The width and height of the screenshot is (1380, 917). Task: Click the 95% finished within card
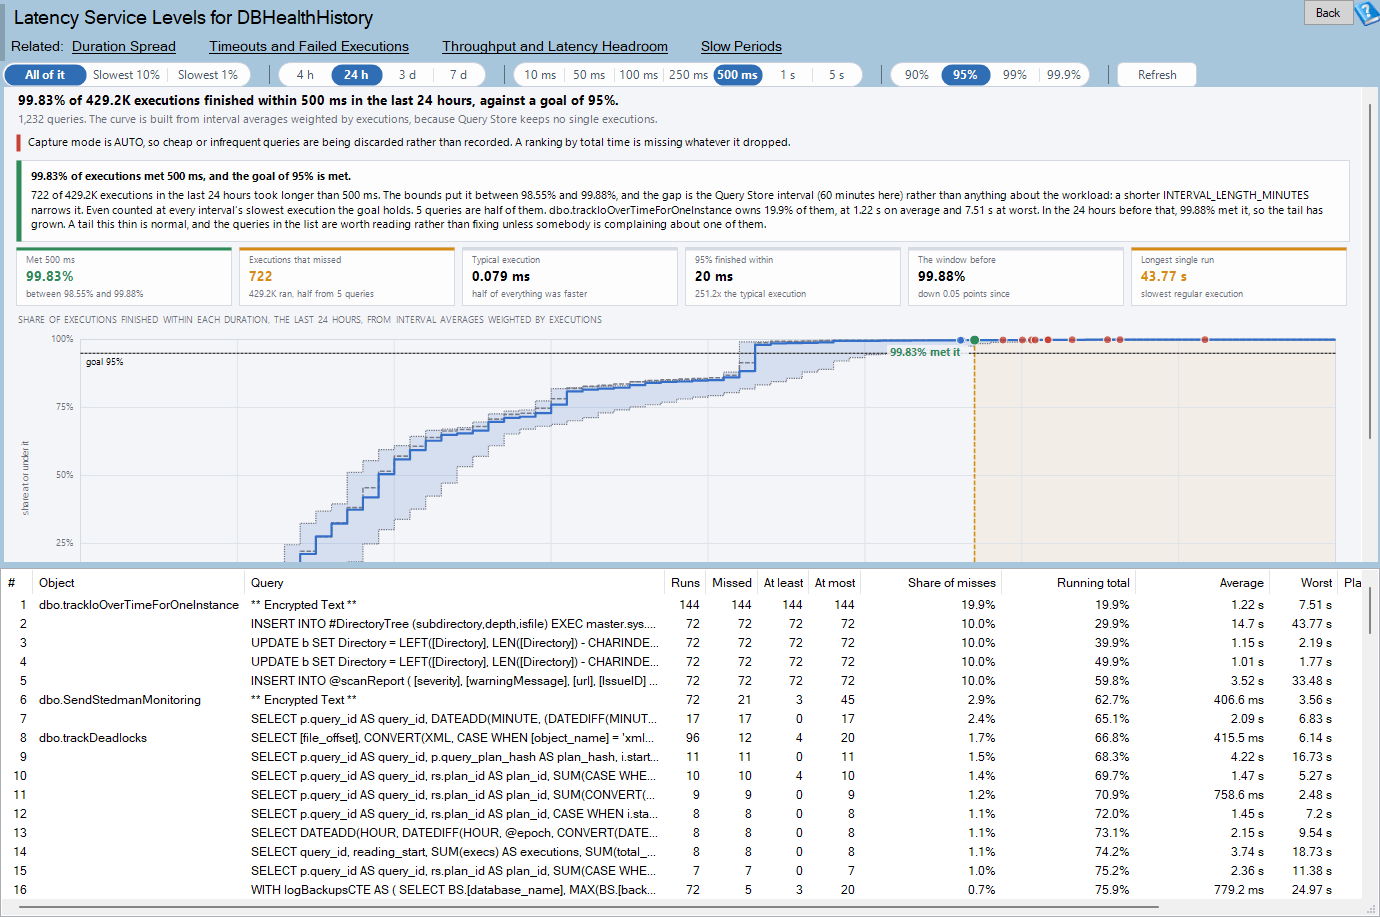pos(793,276)
